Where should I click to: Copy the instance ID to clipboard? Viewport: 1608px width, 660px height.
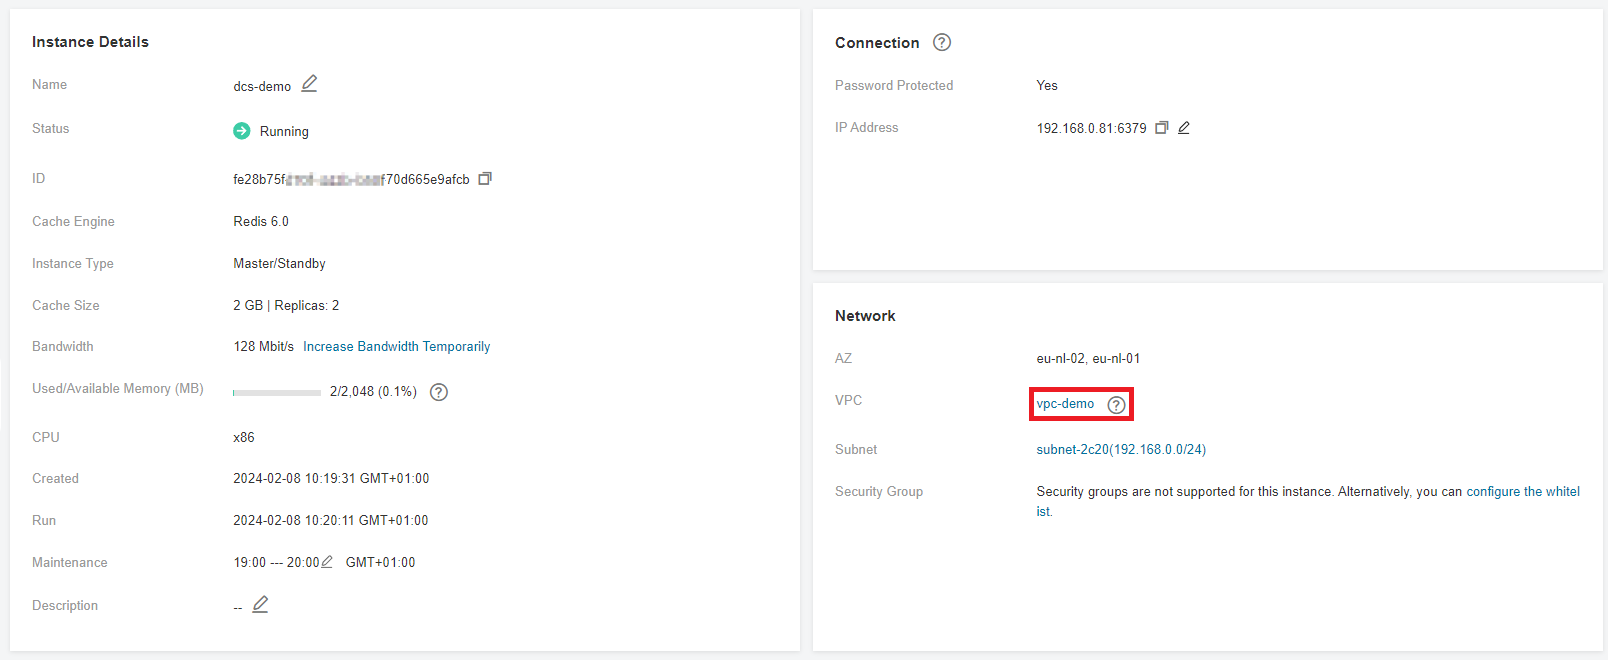pyautogui.click(x=485, y=179)
